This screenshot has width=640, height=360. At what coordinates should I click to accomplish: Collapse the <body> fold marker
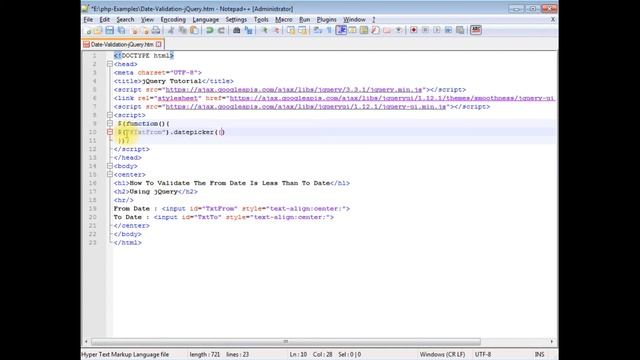pyautogui.click(x=110, y=166)
